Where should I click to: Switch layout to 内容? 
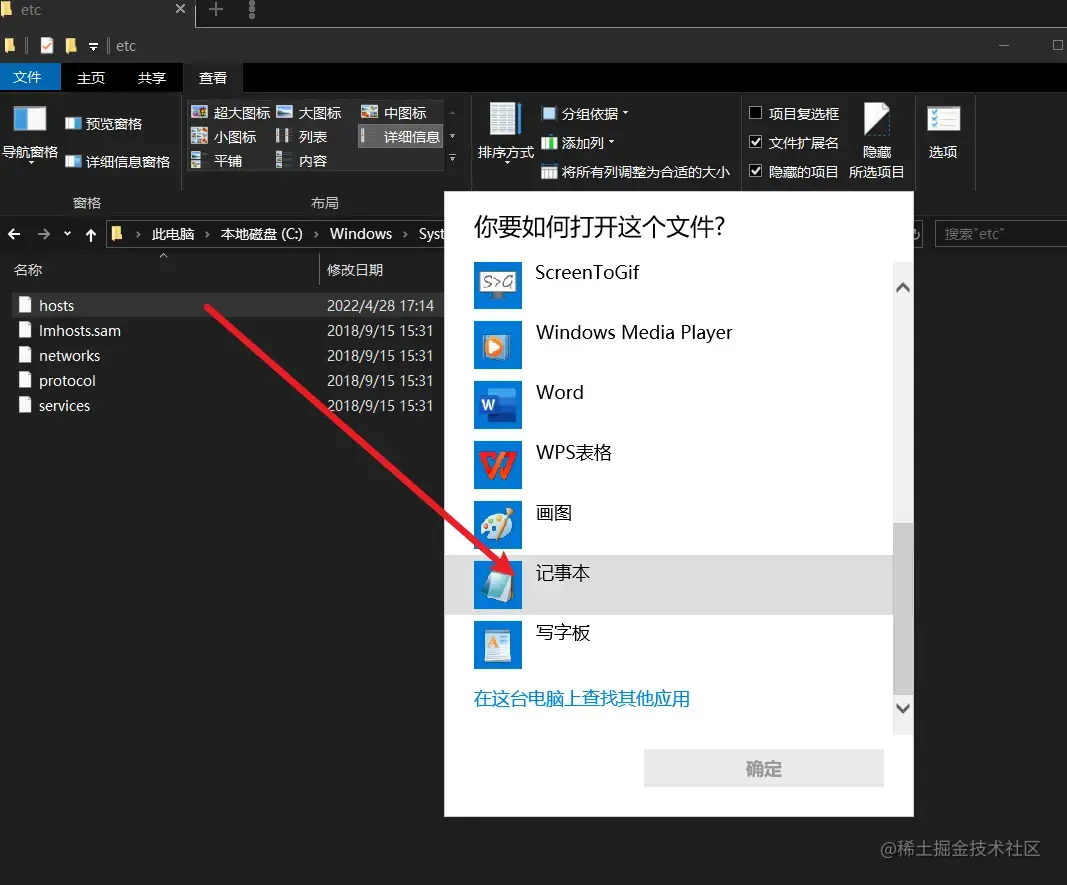pos(301,161)
